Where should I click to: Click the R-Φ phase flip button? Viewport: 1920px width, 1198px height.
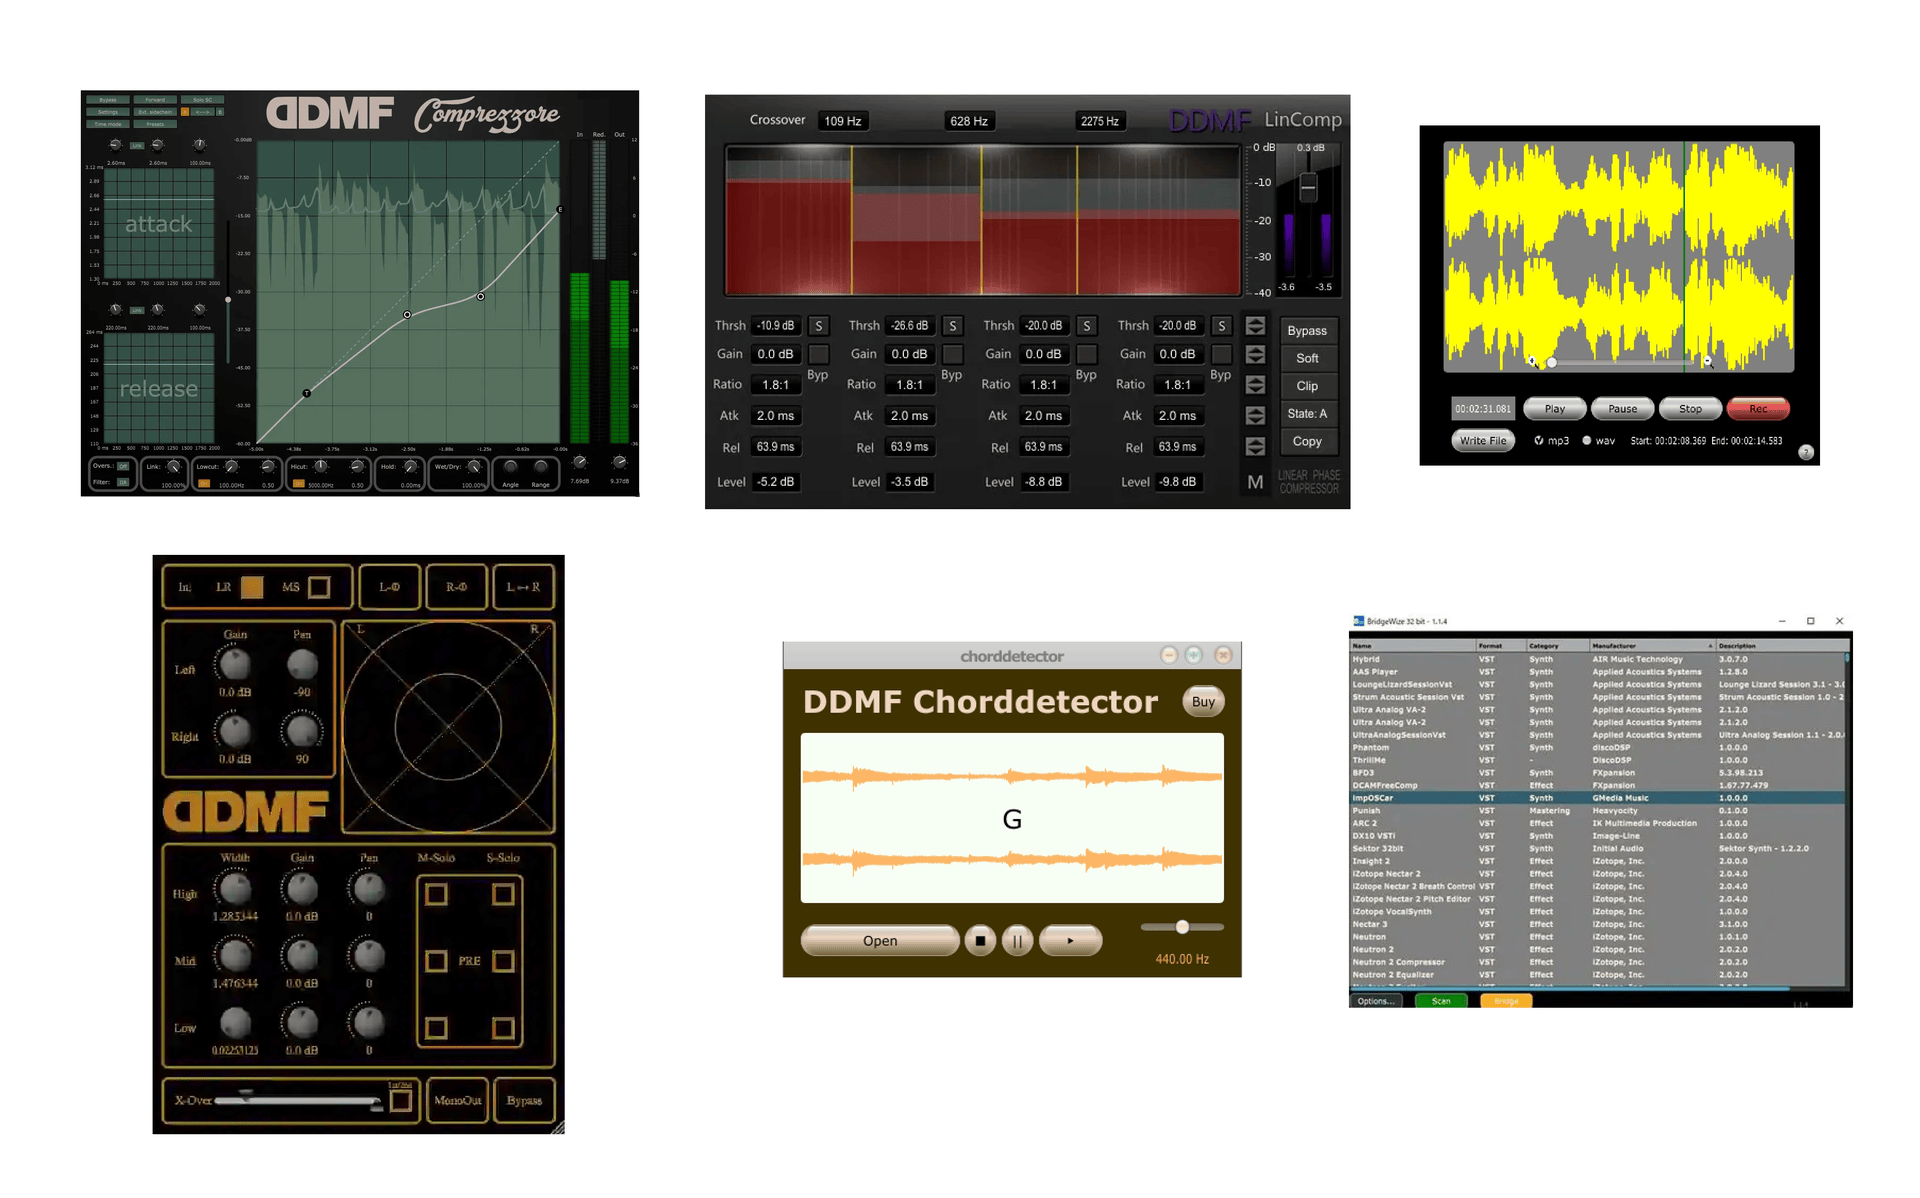click(456, 587)
